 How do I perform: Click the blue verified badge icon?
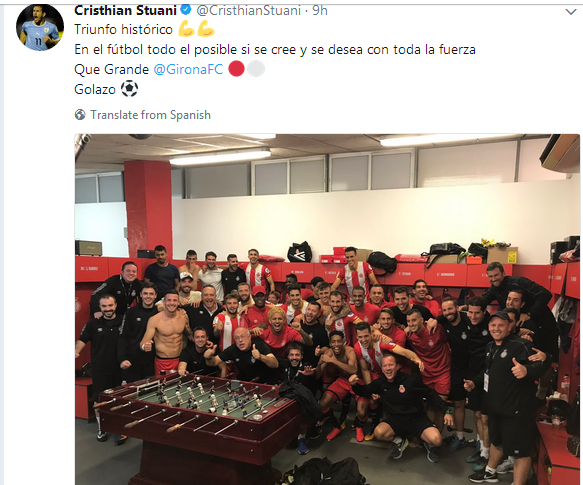coord(186,10)
